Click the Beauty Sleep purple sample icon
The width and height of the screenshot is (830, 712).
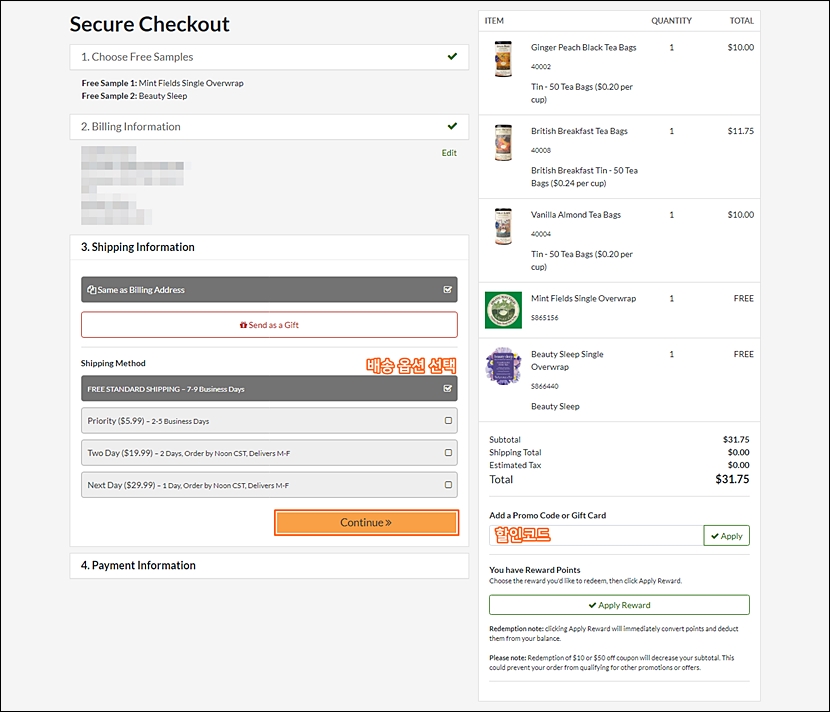coord(503,366)
